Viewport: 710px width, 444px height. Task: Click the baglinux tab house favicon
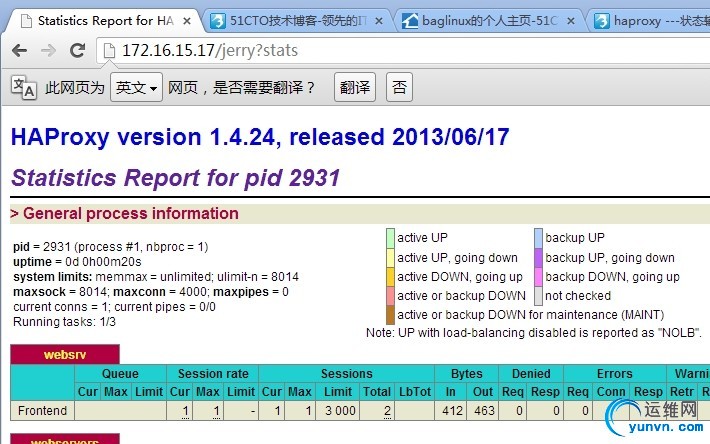(x=410, y=21)
